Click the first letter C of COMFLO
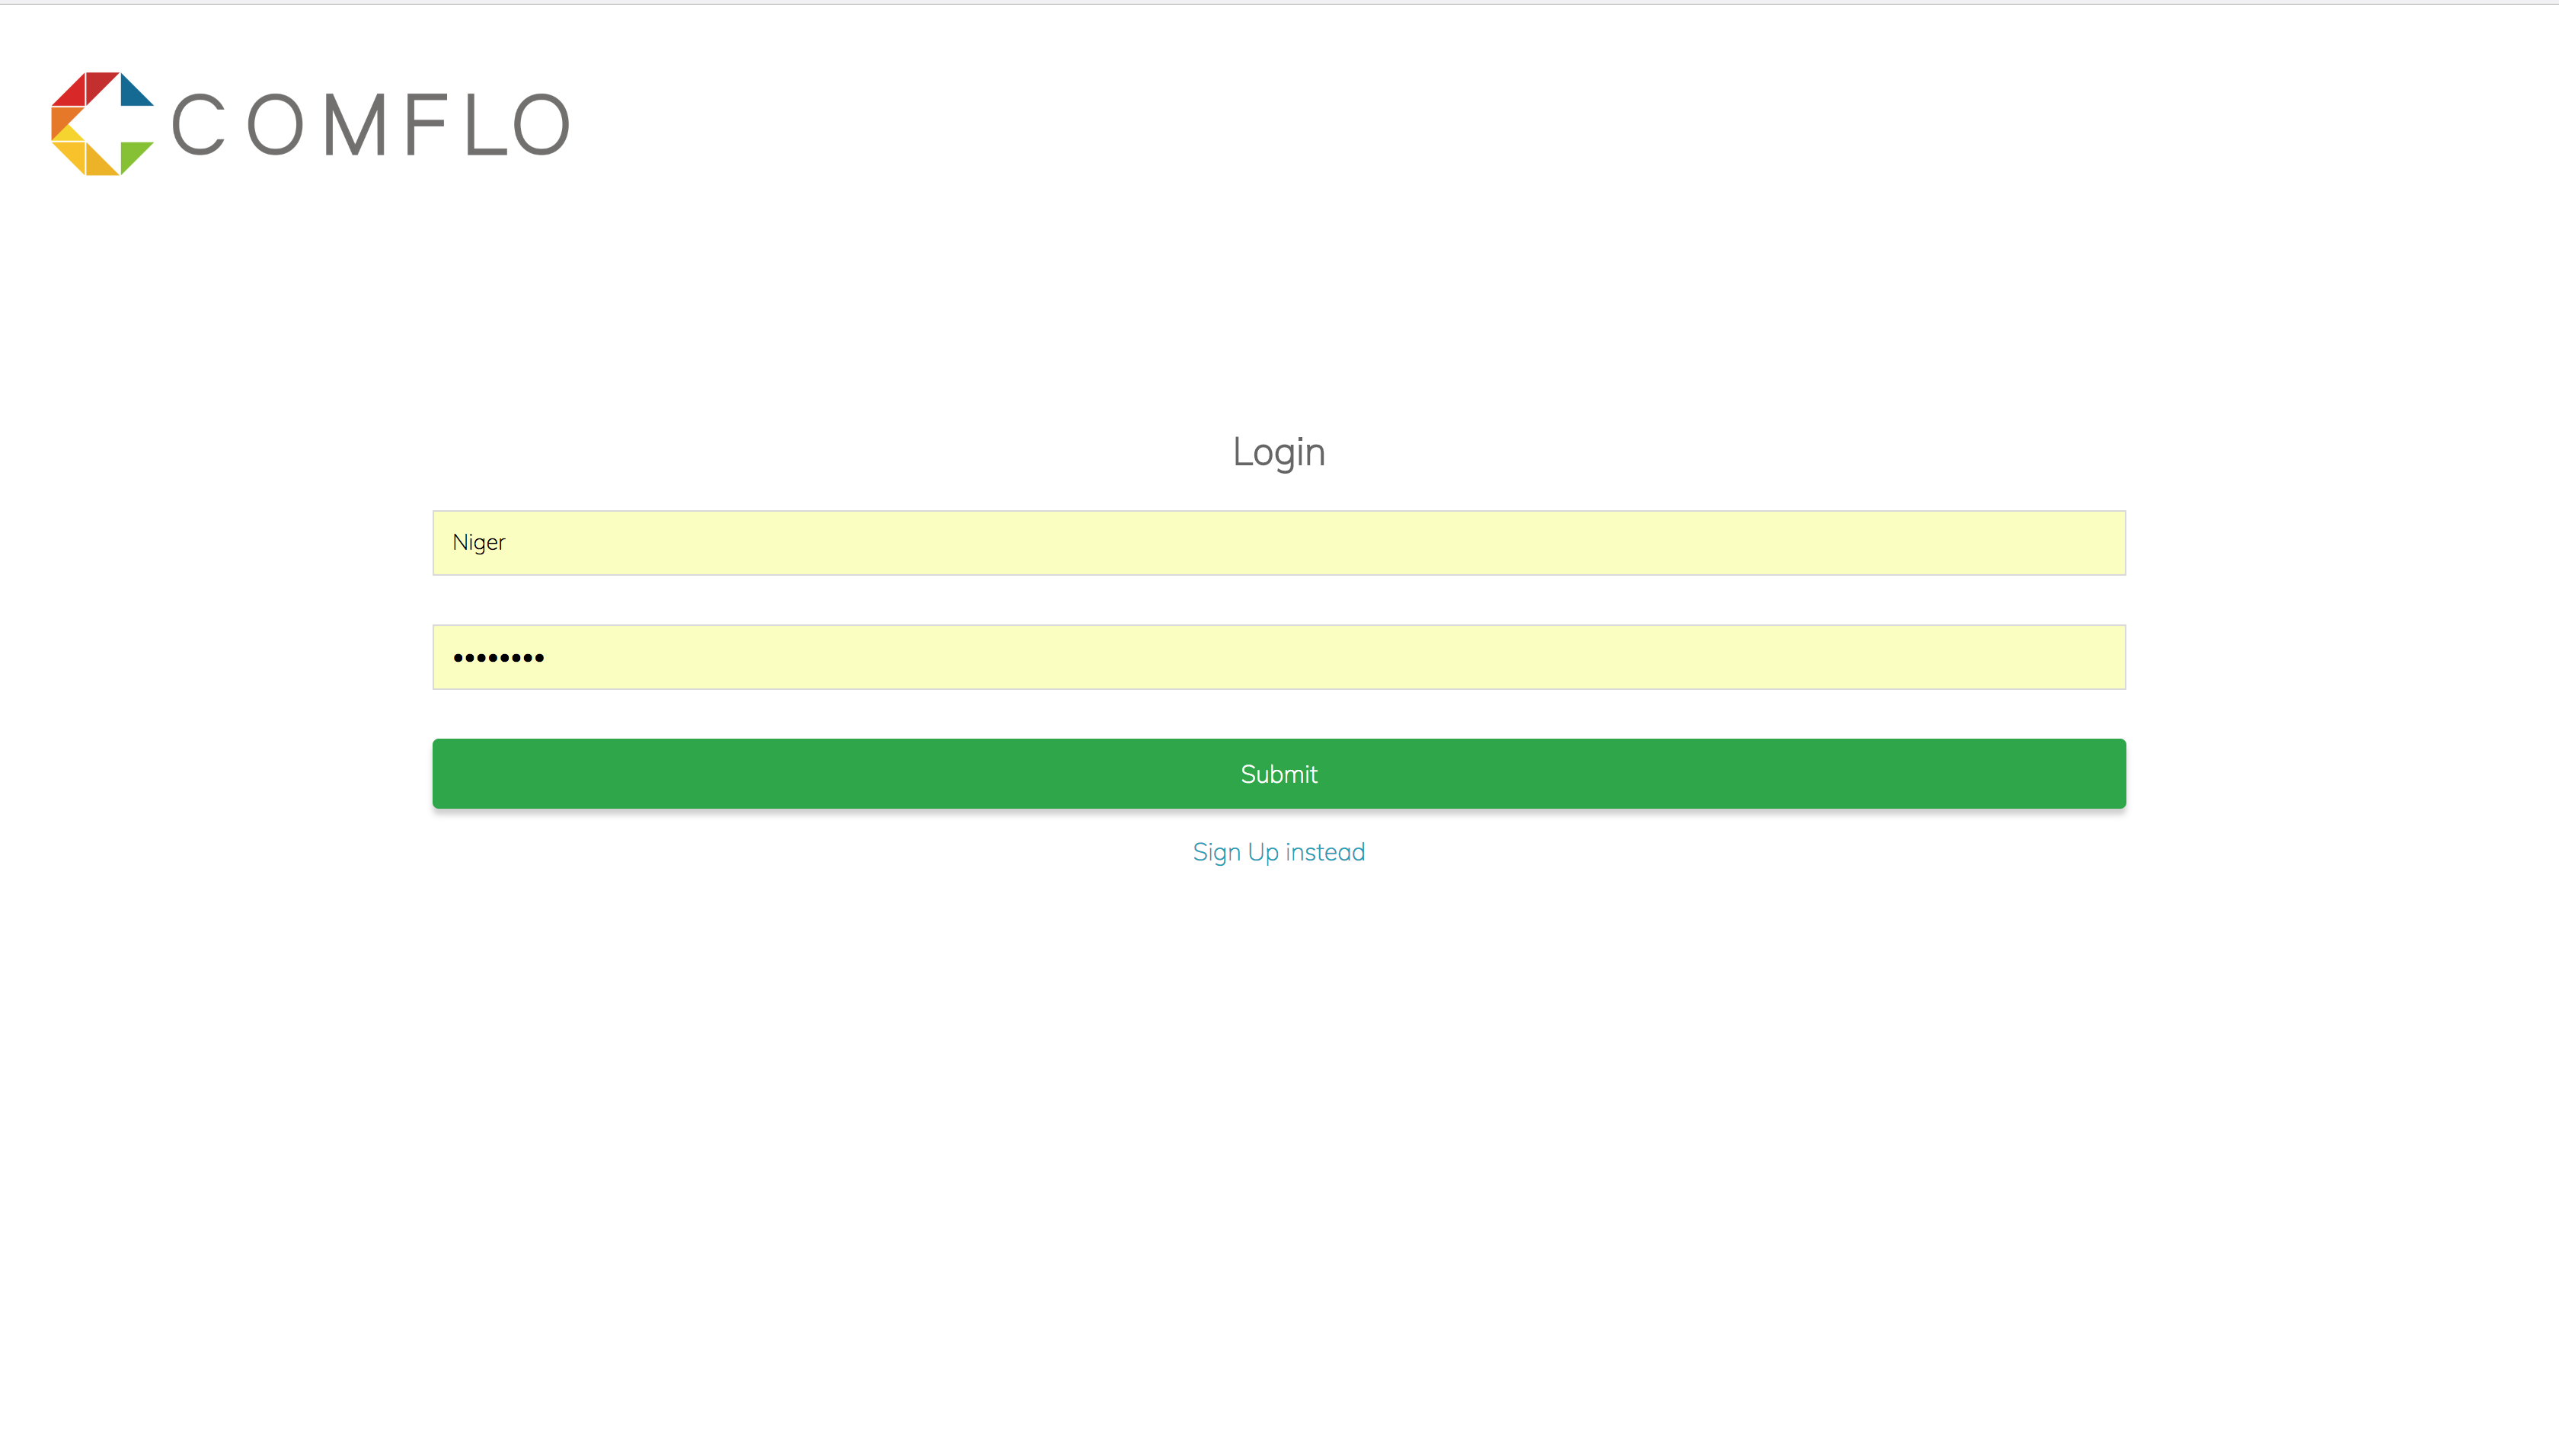The image size is (2559, 1456). [x=198, y=126]
